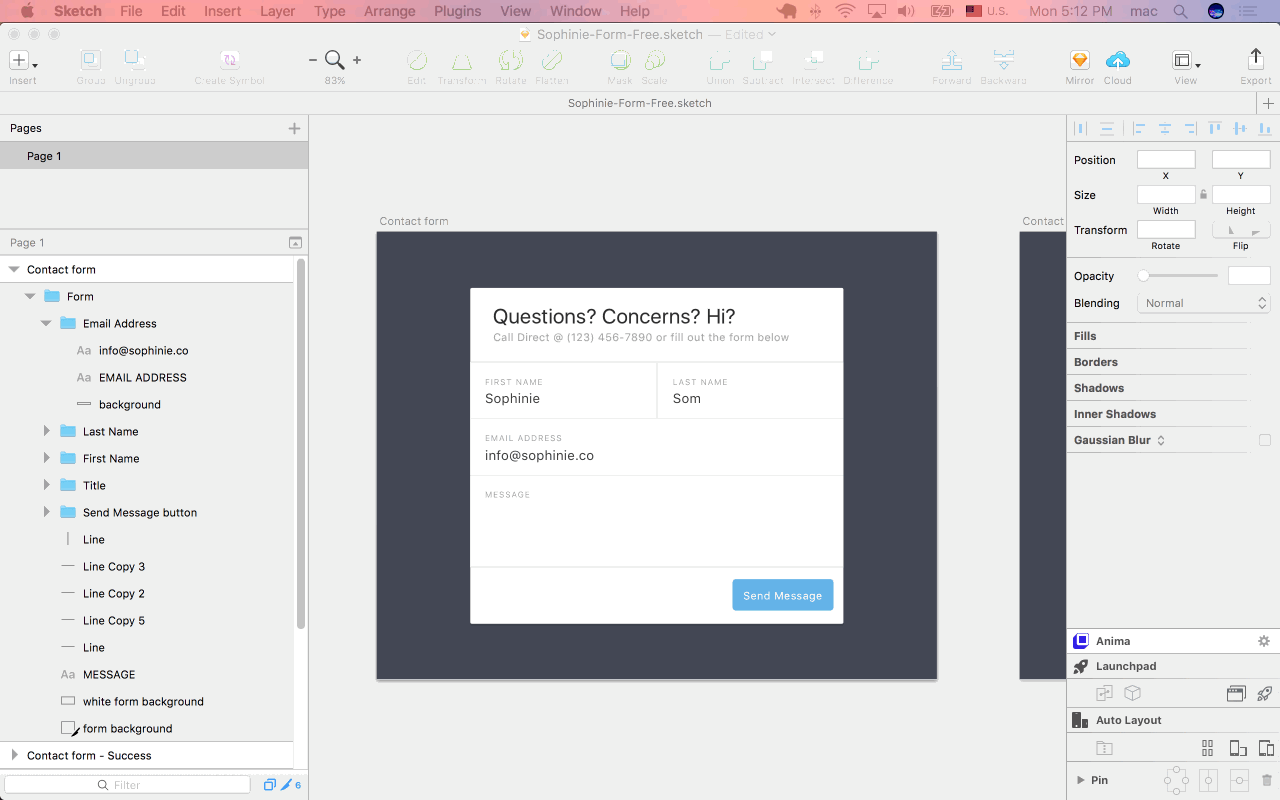Click the Group toolbar icon
The width and height of the screenshot is (1280, 800).
click(x=91, y=61)
